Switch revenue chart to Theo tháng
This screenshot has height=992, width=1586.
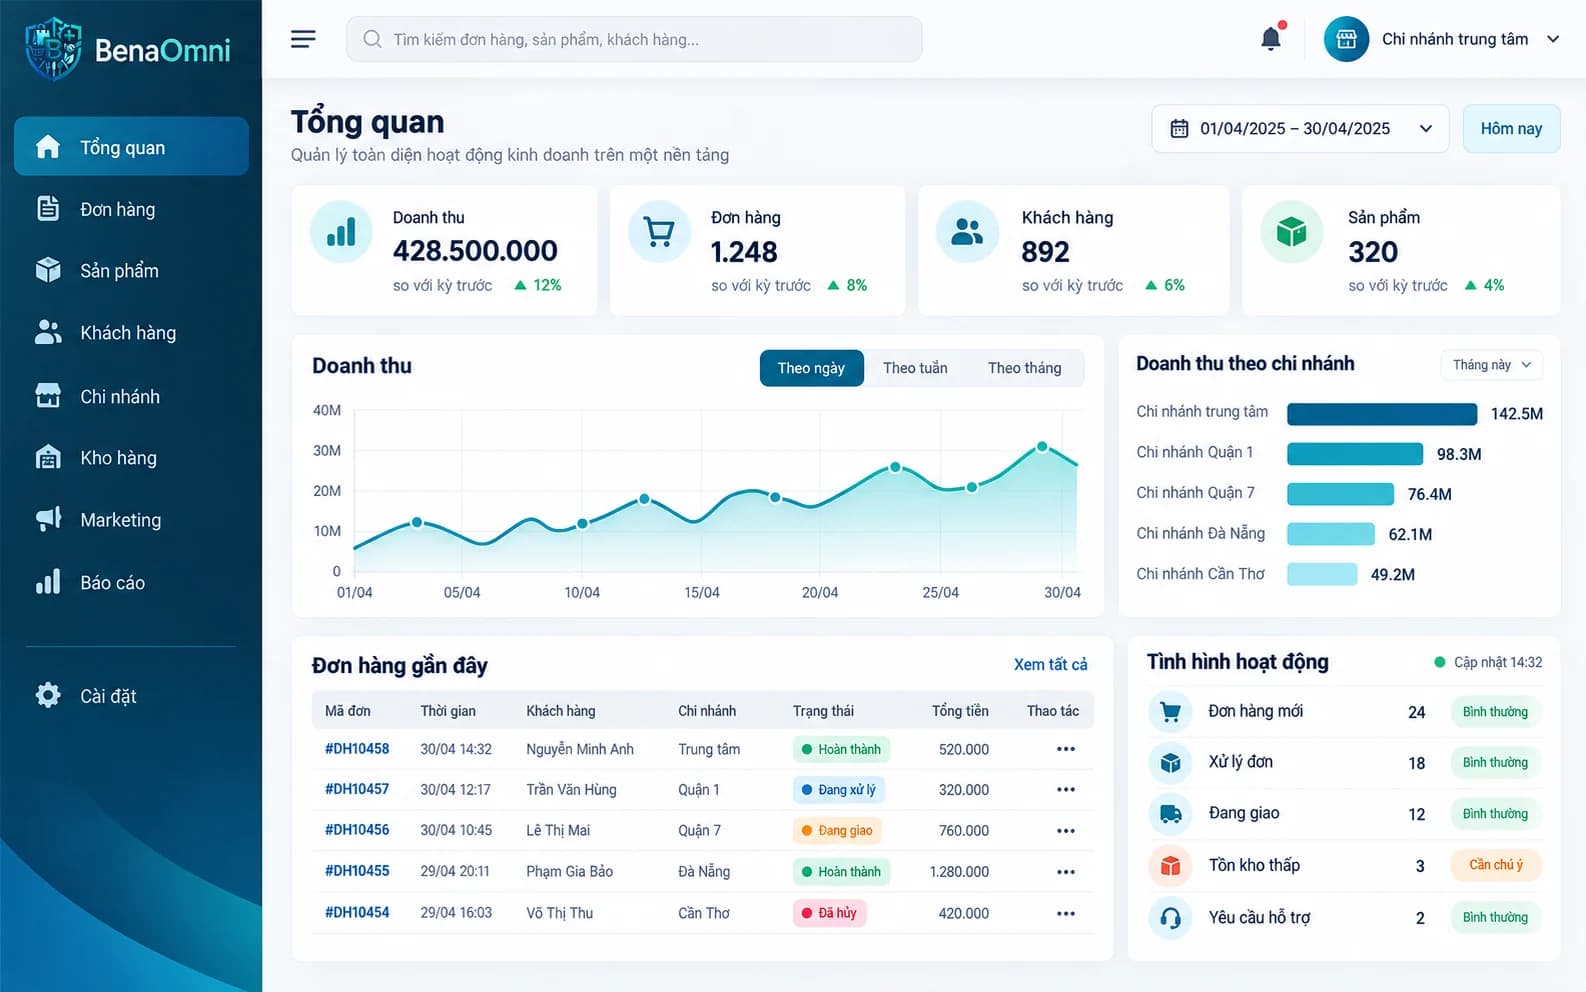coord(1024,368)
